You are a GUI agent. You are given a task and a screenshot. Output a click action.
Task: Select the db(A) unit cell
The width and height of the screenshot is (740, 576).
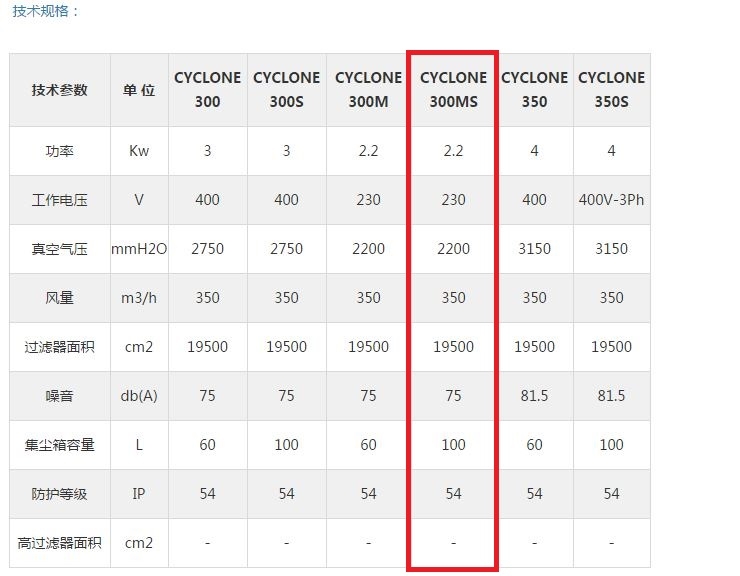tap(139, 396)
